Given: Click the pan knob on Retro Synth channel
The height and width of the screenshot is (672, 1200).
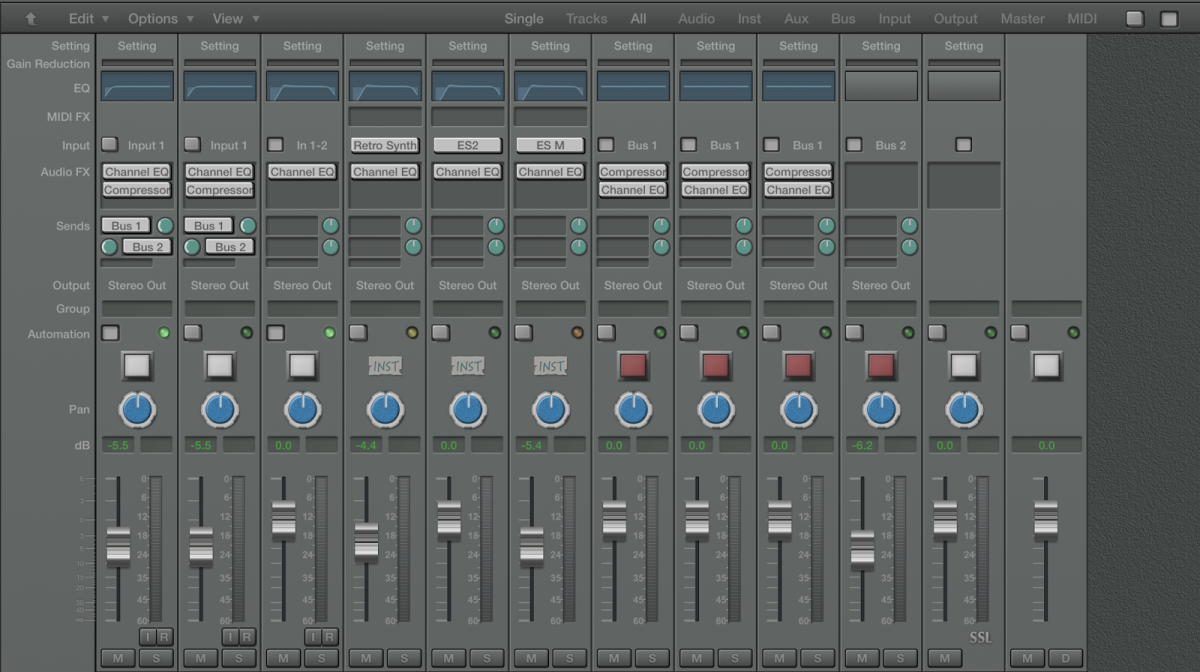Looking at the screenshot, I should click(x=385, y=409).
